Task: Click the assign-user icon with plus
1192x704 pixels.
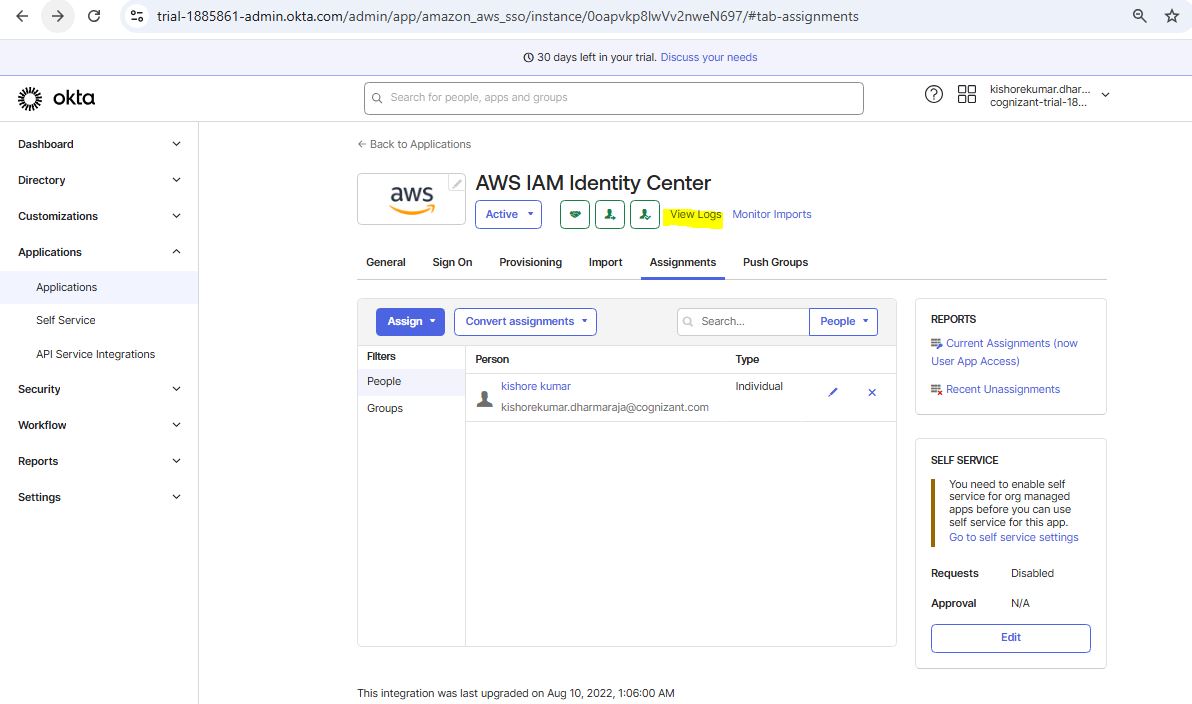Action: click(x=610, y=214)
